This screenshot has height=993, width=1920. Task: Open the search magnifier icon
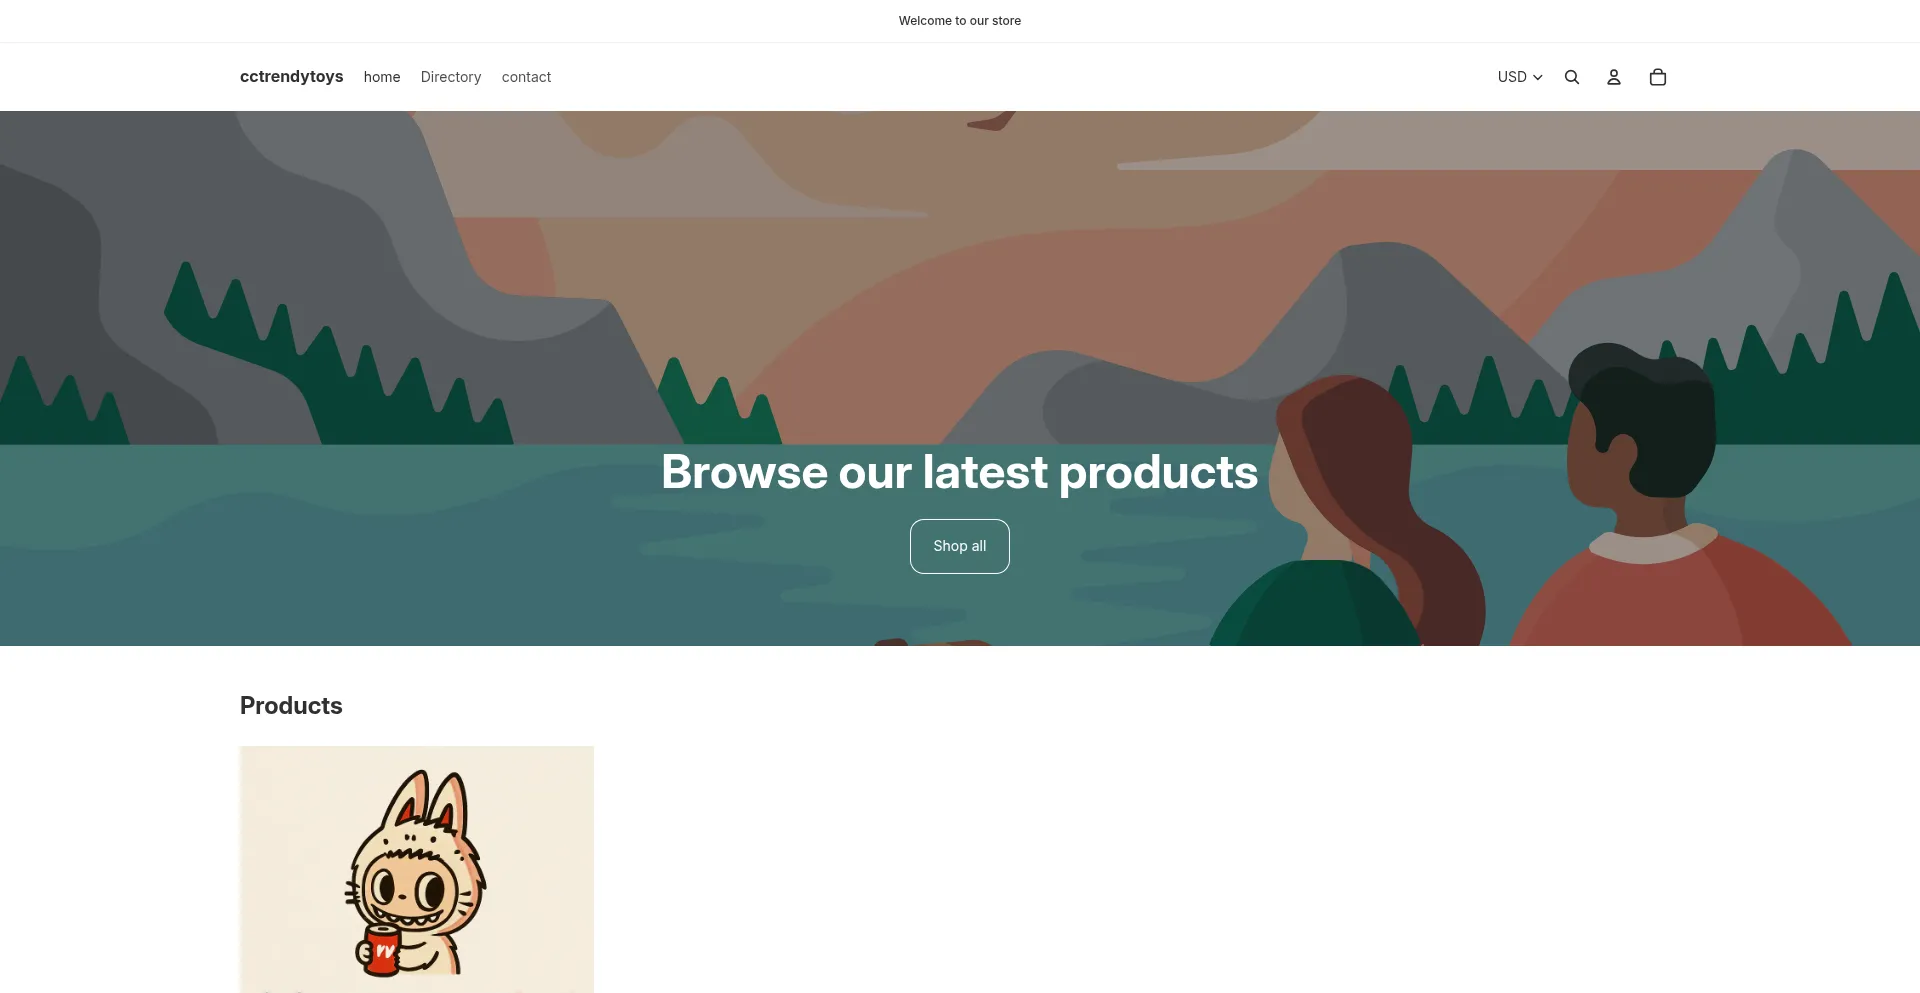tap(1572, 77)
